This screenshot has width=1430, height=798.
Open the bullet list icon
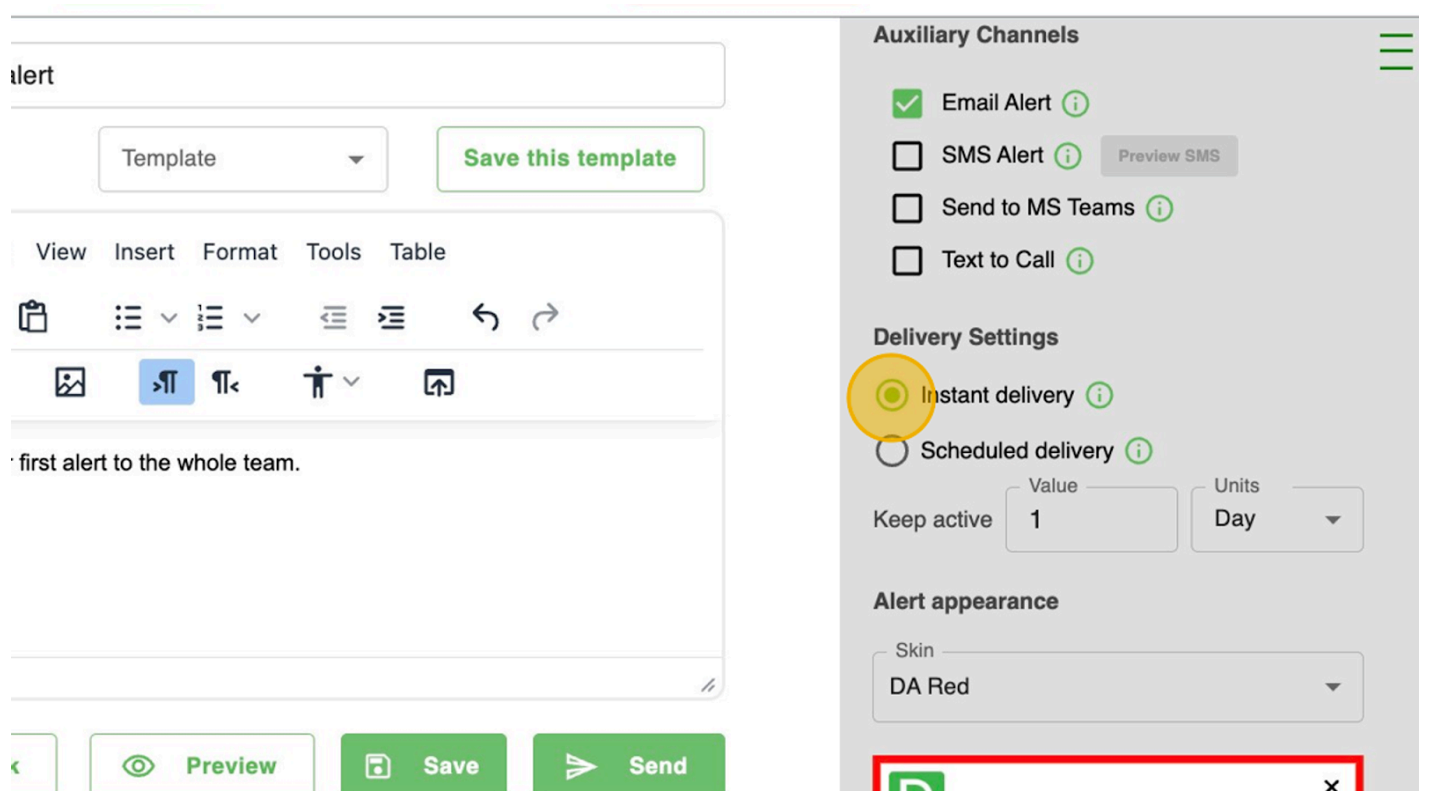click(x=129, y=318)
